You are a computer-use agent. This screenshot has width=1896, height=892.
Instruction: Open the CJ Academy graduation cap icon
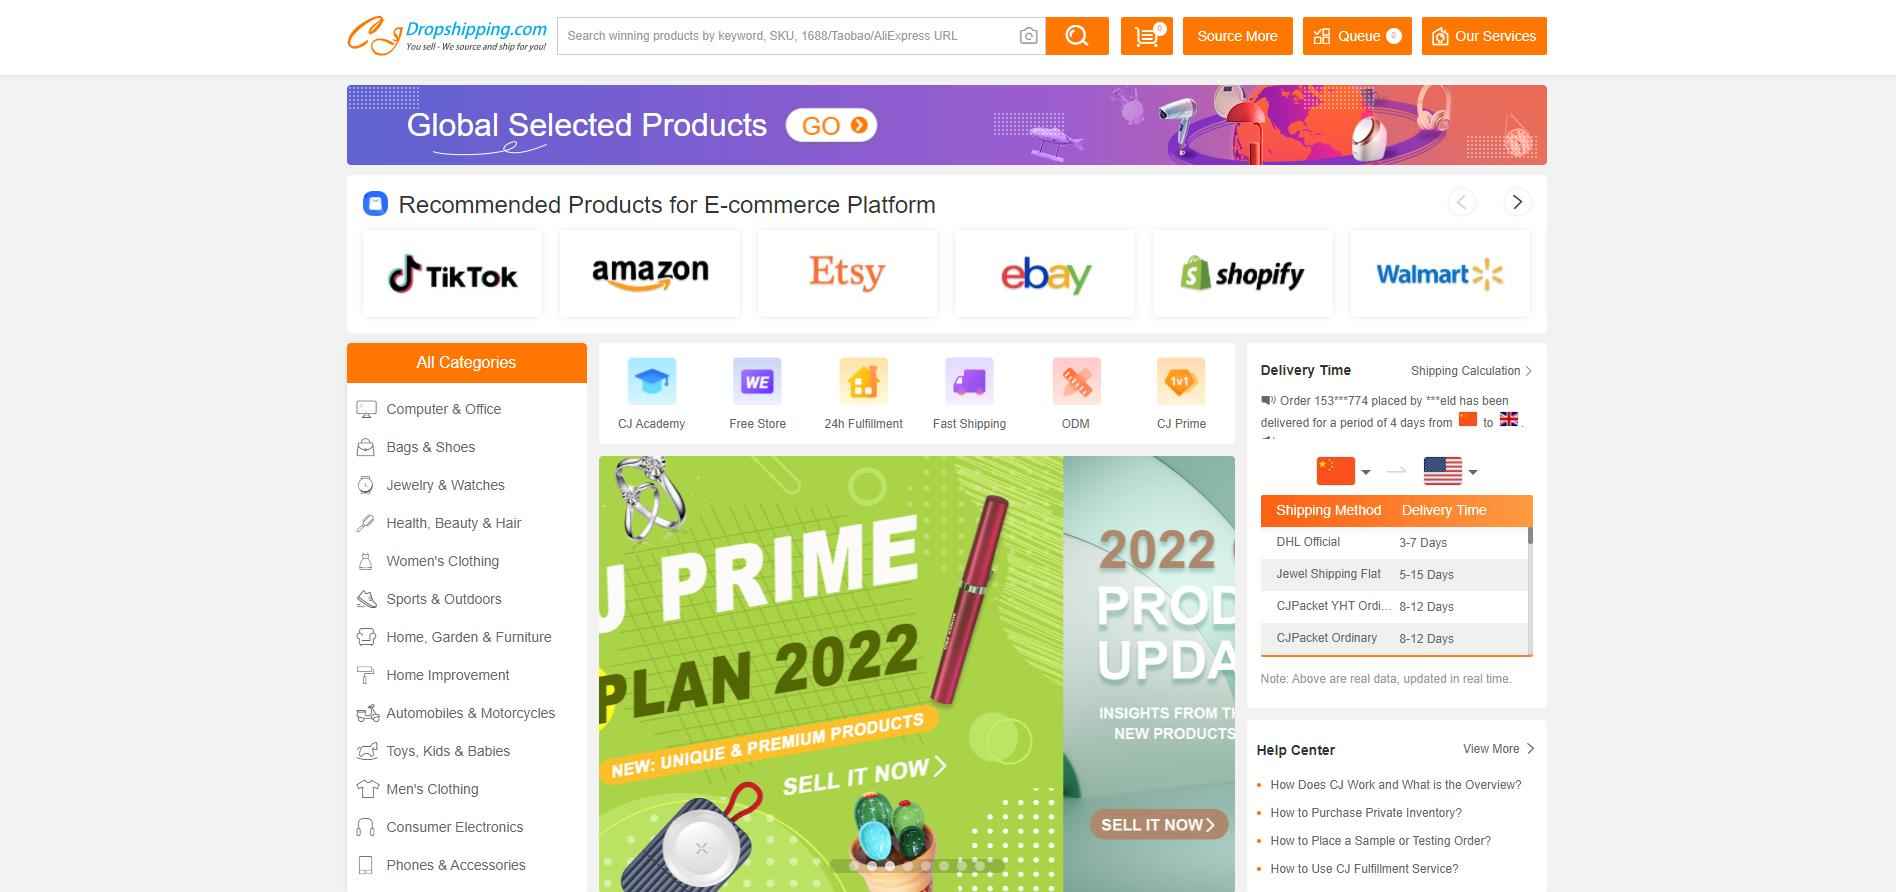coord(652,381)
